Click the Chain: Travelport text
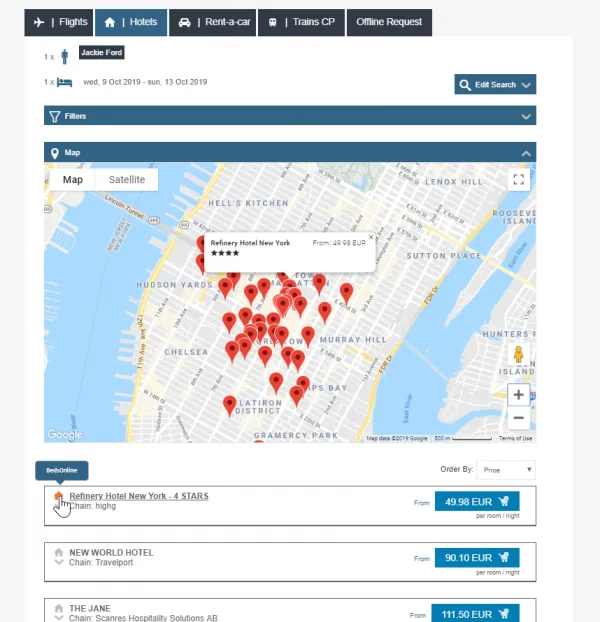 101,562
